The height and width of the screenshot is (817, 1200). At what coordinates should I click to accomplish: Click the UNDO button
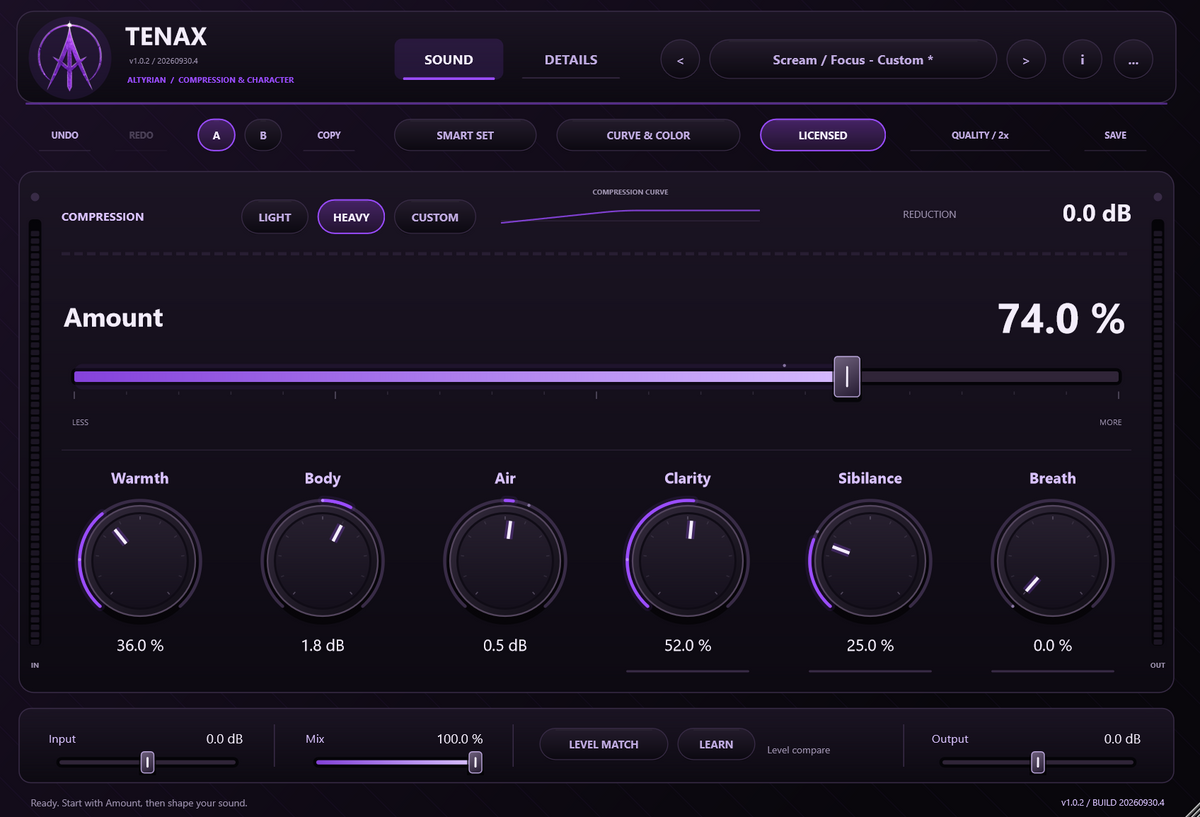point(65,135)
